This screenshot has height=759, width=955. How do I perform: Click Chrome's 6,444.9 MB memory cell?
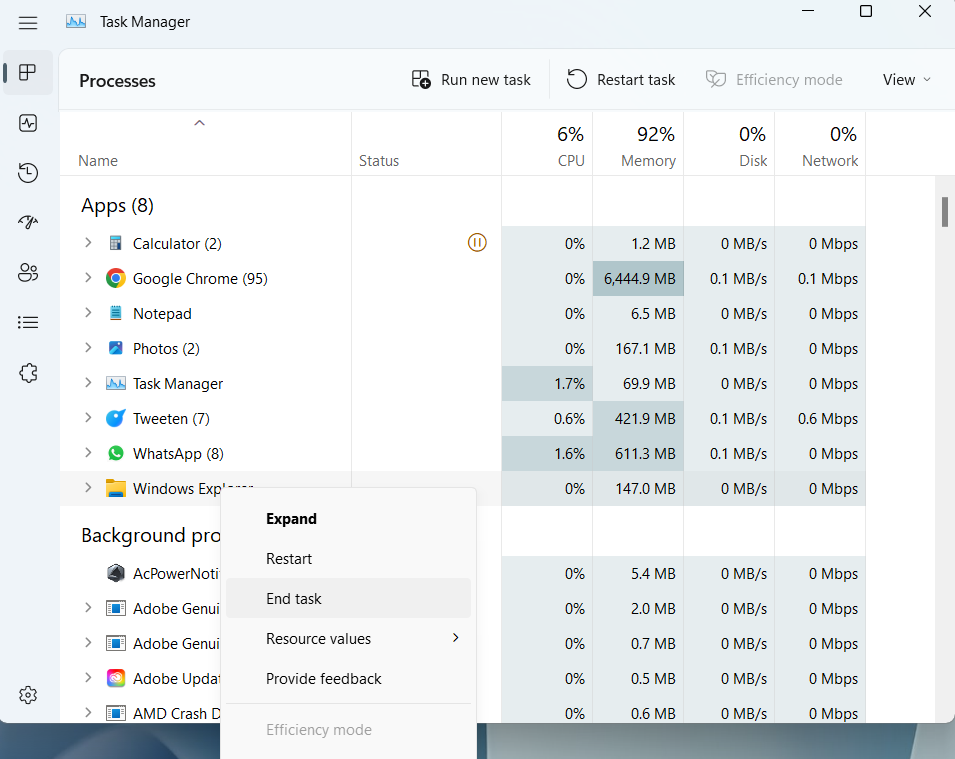(638, 278)
